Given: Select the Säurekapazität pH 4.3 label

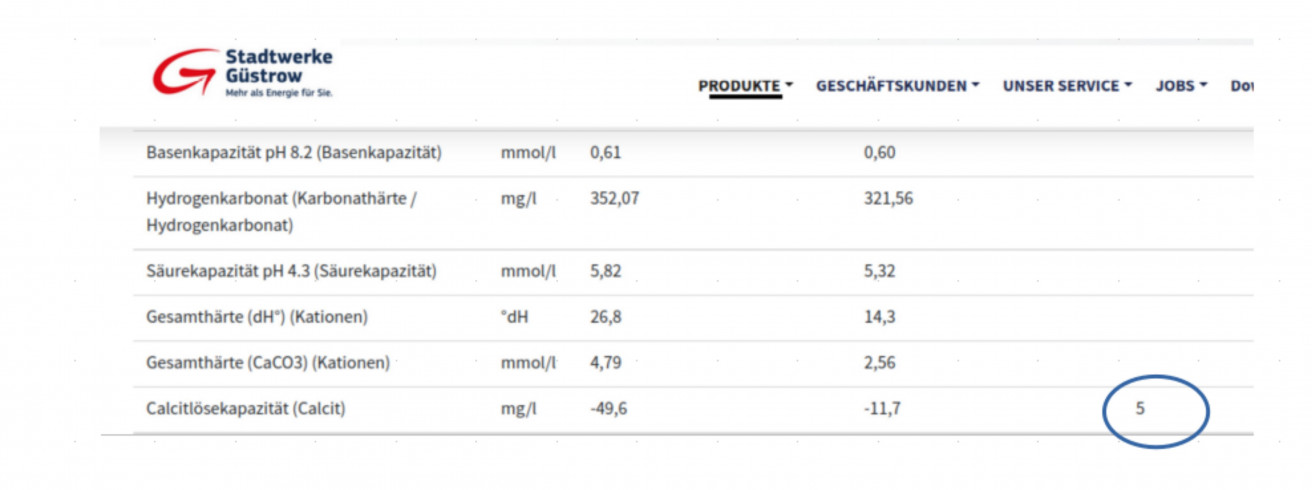Looking at the screenshot, I should click(291, 271).
